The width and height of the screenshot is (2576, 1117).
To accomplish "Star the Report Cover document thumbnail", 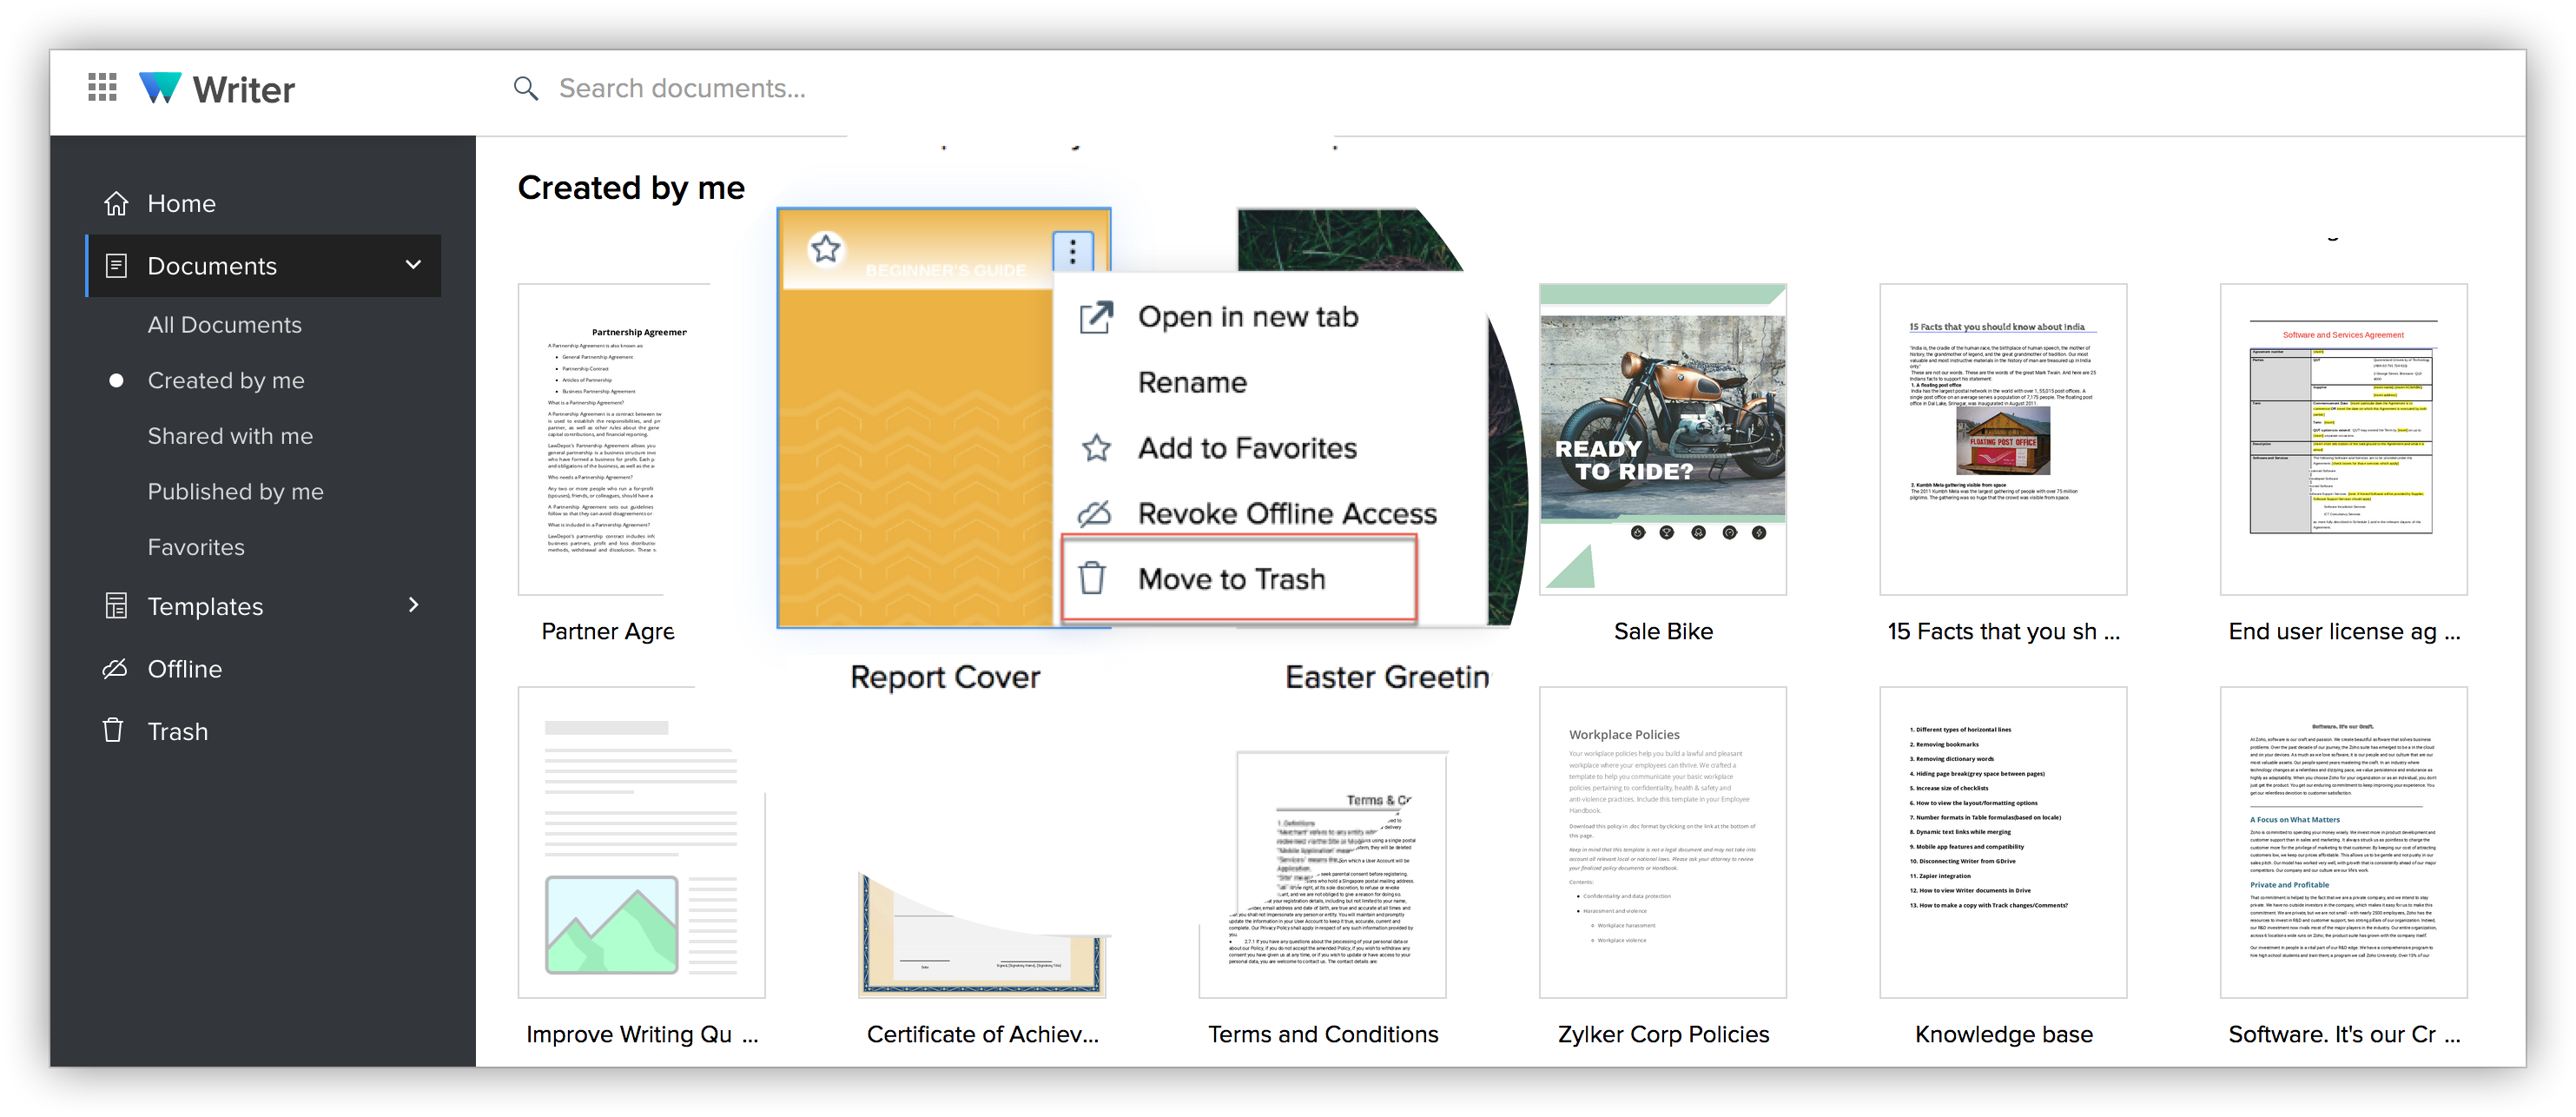I will point(825,248).
